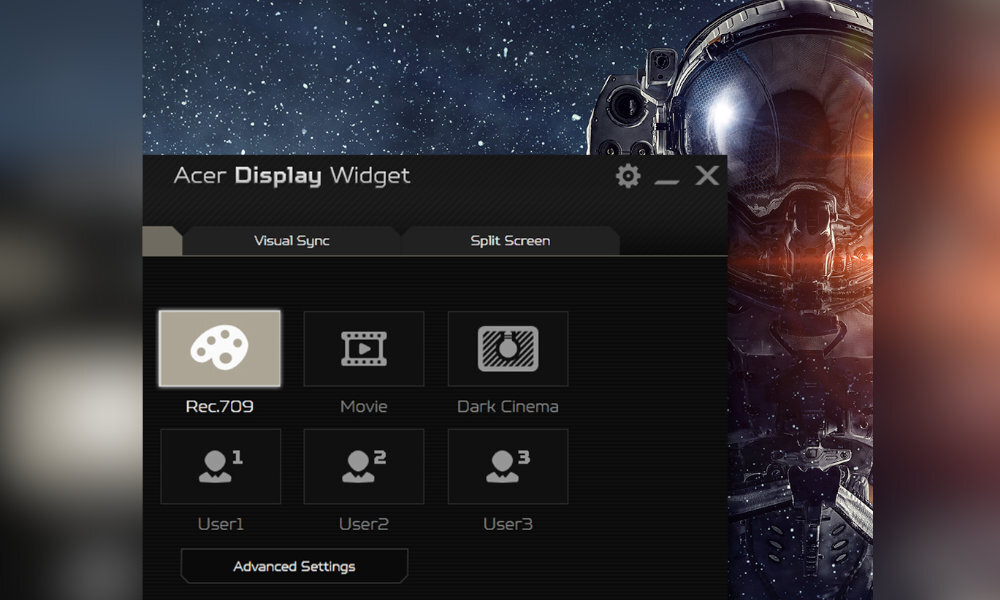Activate the Dark Cinema mode icon
This screenshot has height=600, width=1000.
[508, 348]
